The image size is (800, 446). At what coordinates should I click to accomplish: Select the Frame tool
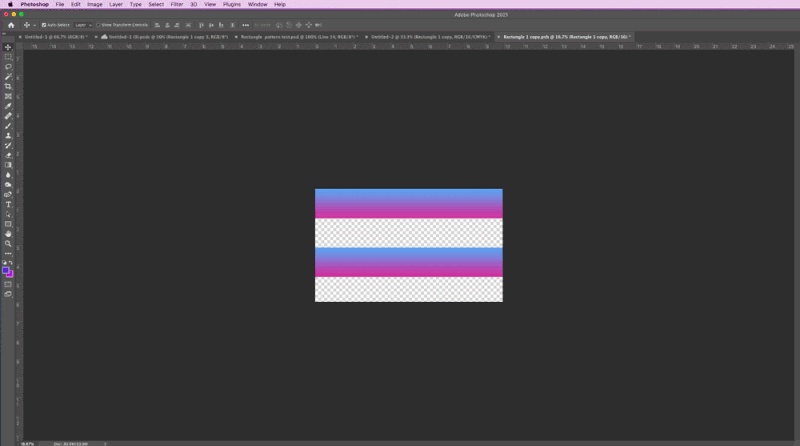click(8, 96)
